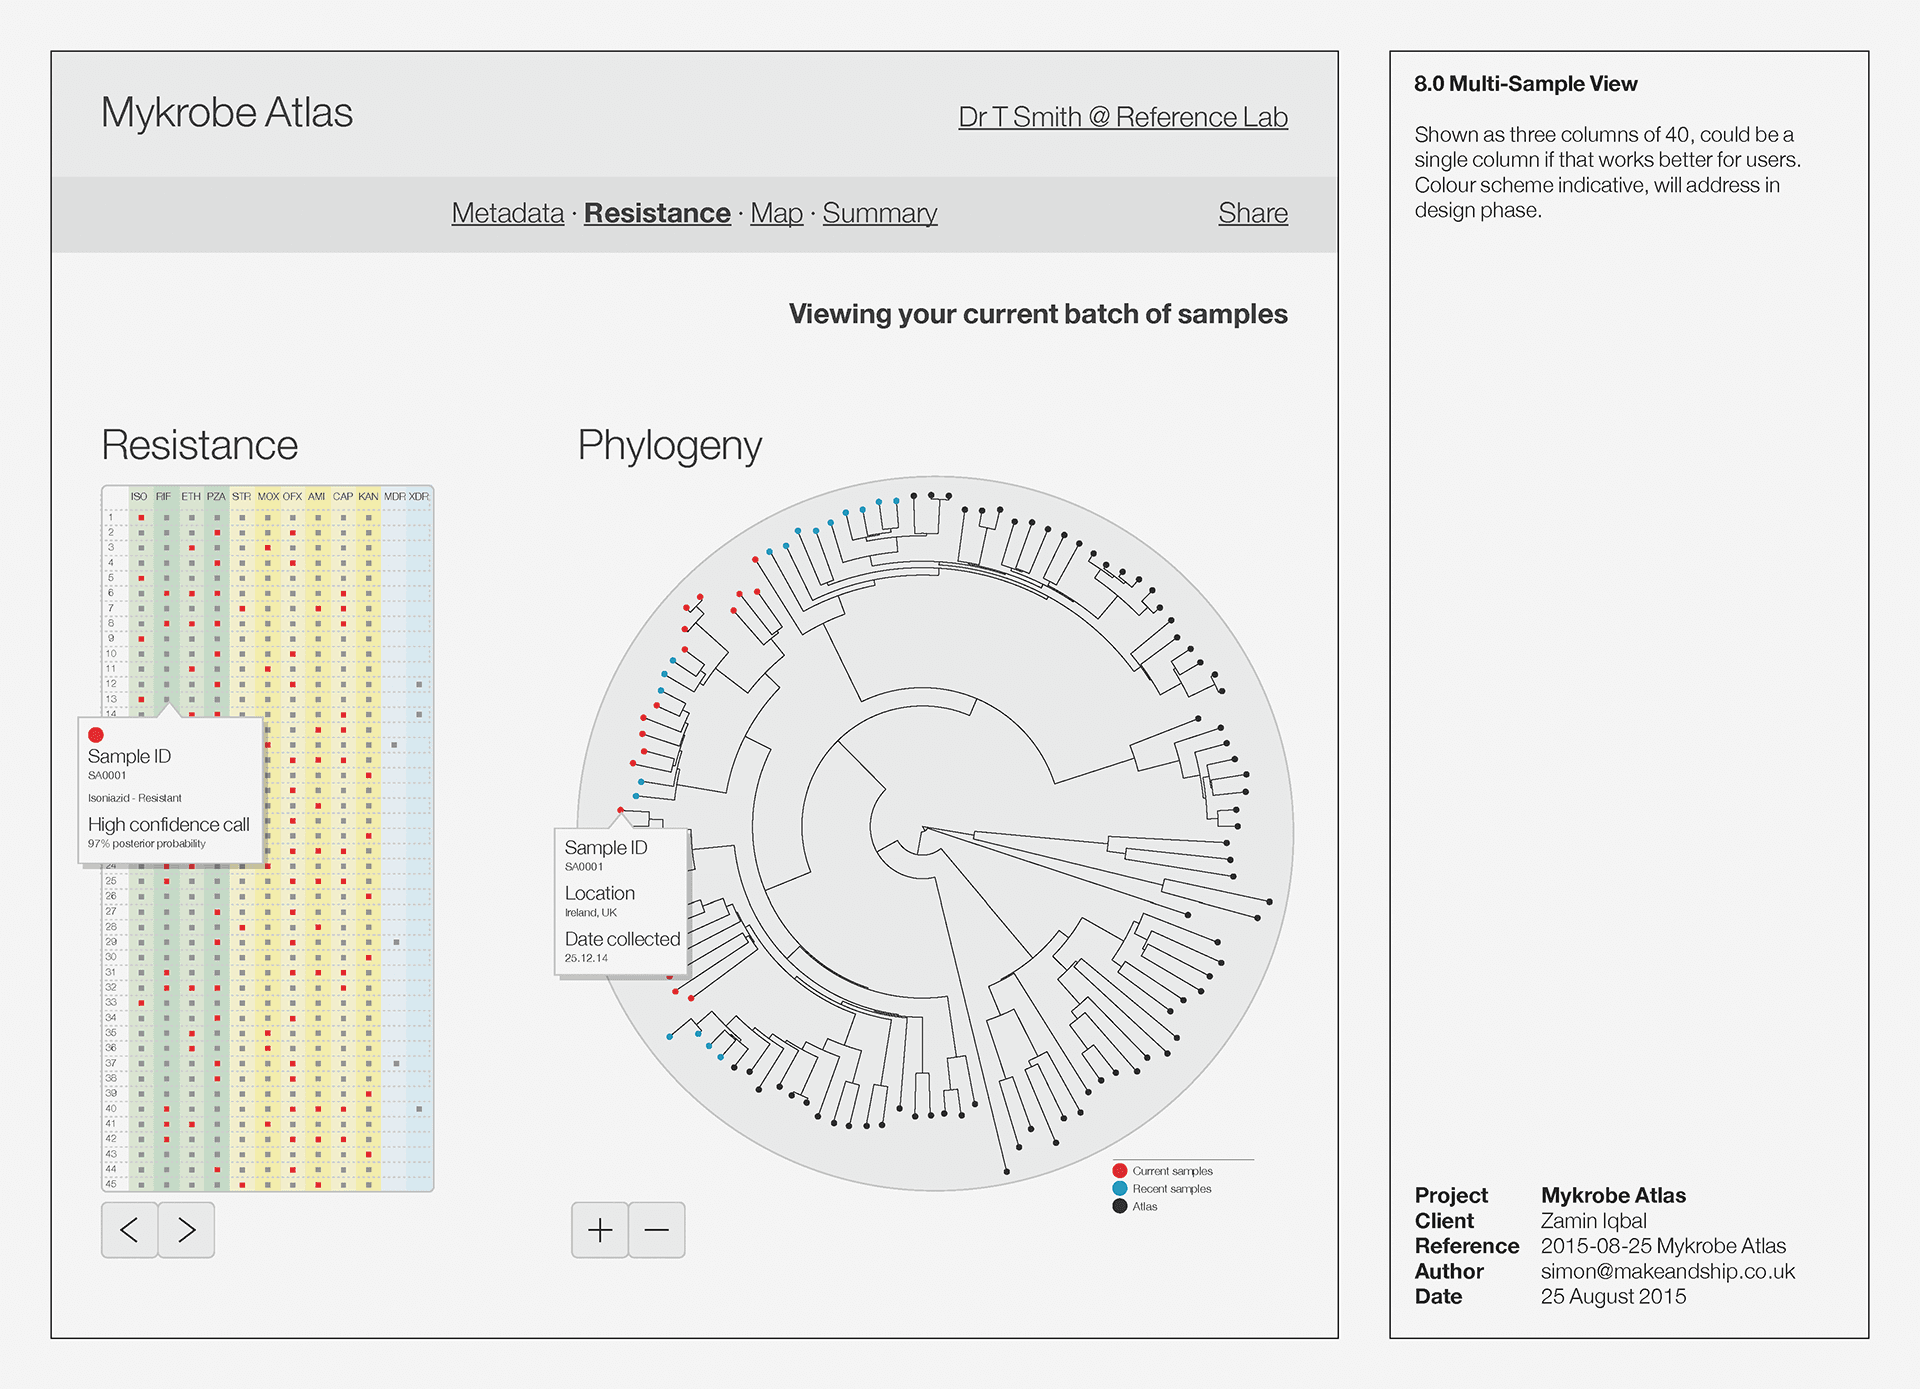Click reference '2015-08-25 Mykrobe Atlas'

pyautogui.click(x=1663, y=1246)
